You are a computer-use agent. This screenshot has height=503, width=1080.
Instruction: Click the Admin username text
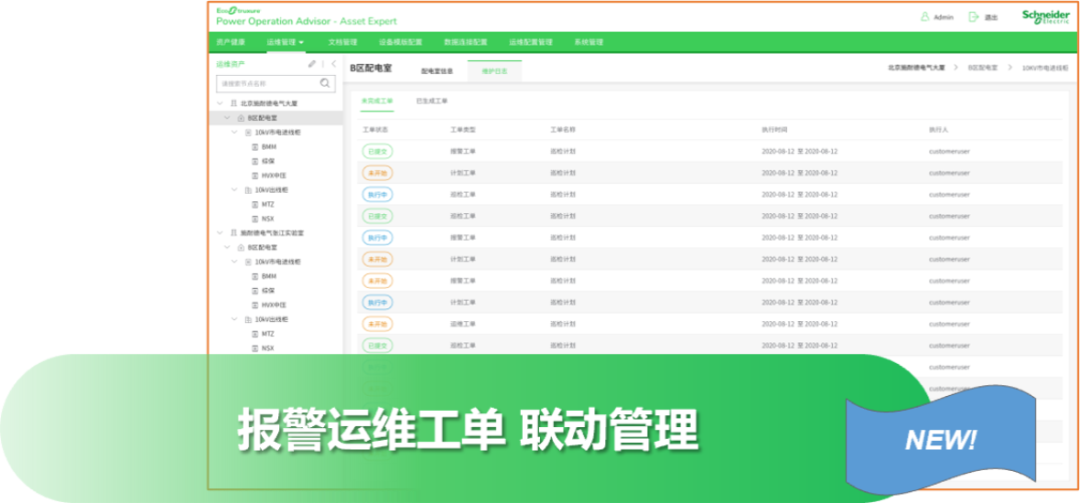(x=943, y=17)
